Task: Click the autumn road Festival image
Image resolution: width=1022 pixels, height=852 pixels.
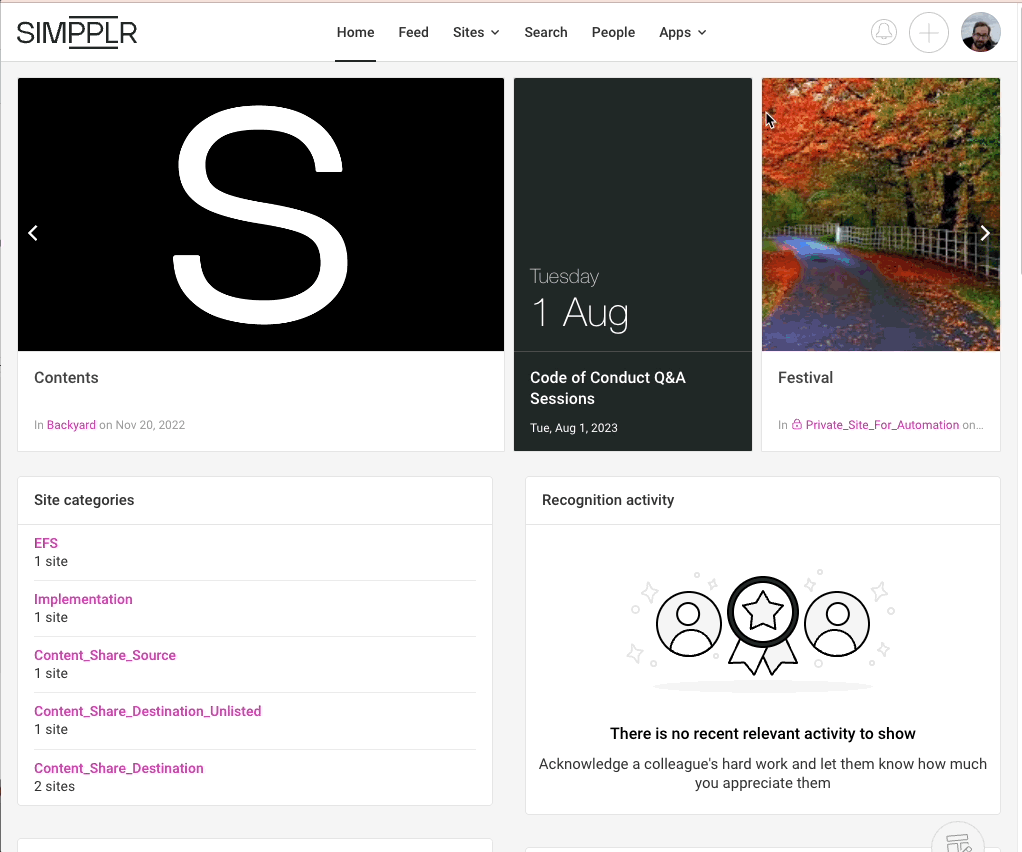Action: [881, 214]
